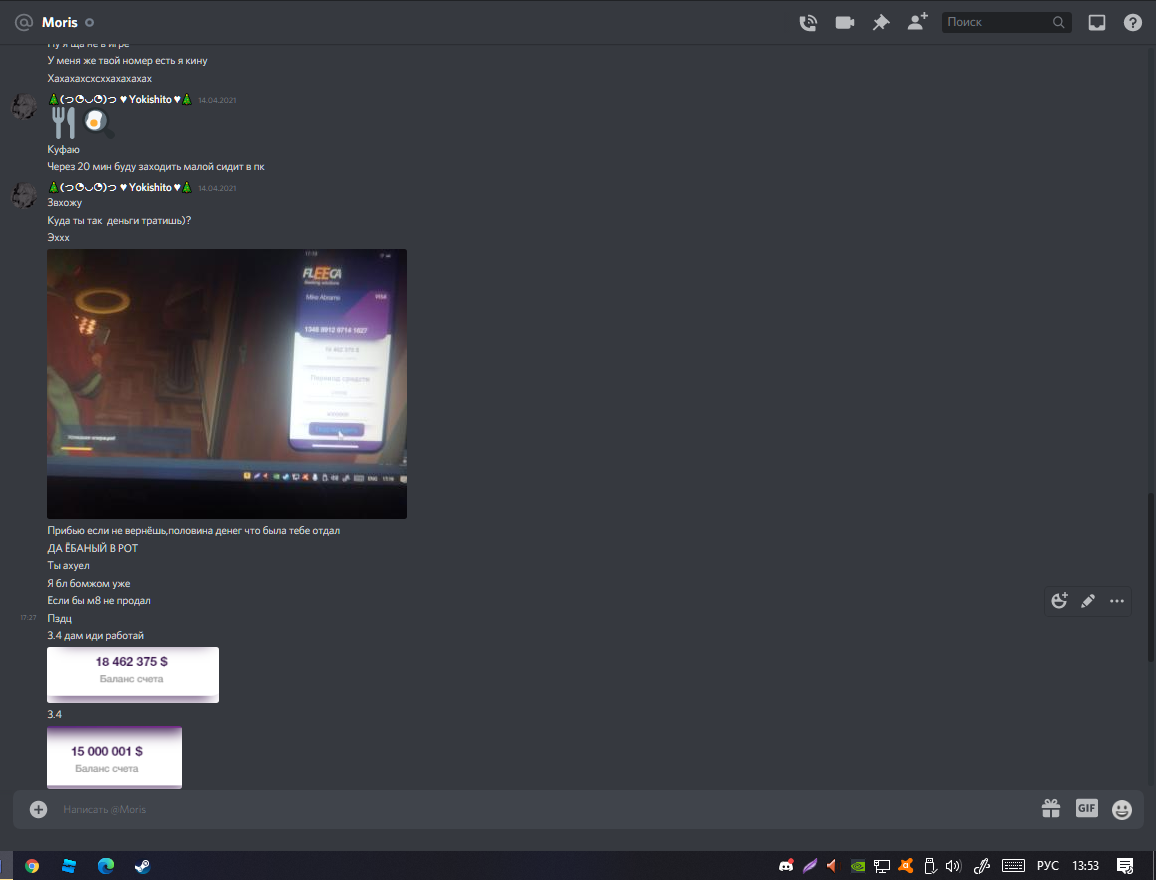The width and height of the screenshot is (1156, 880).
Task: Add friends to this DM
Action: tap(917, 22)
